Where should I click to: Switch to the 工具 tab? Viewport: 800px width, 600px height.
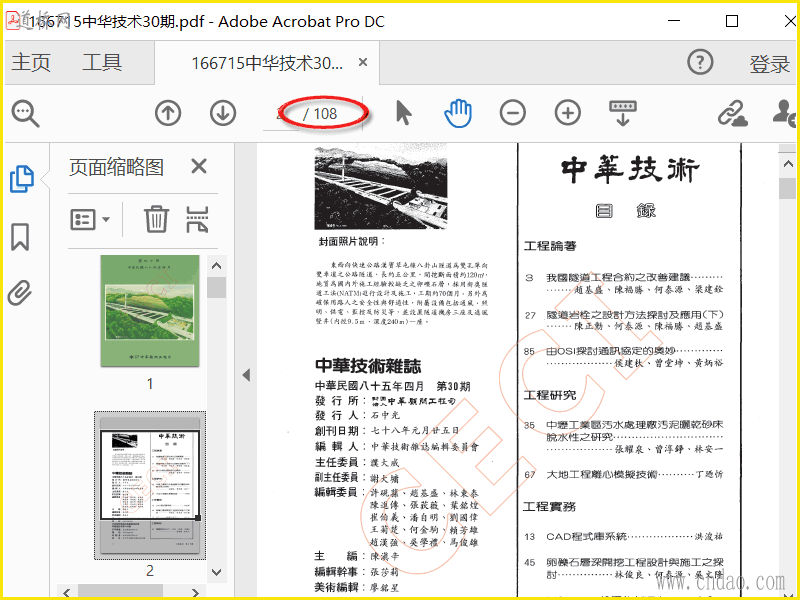click(102, 62)
